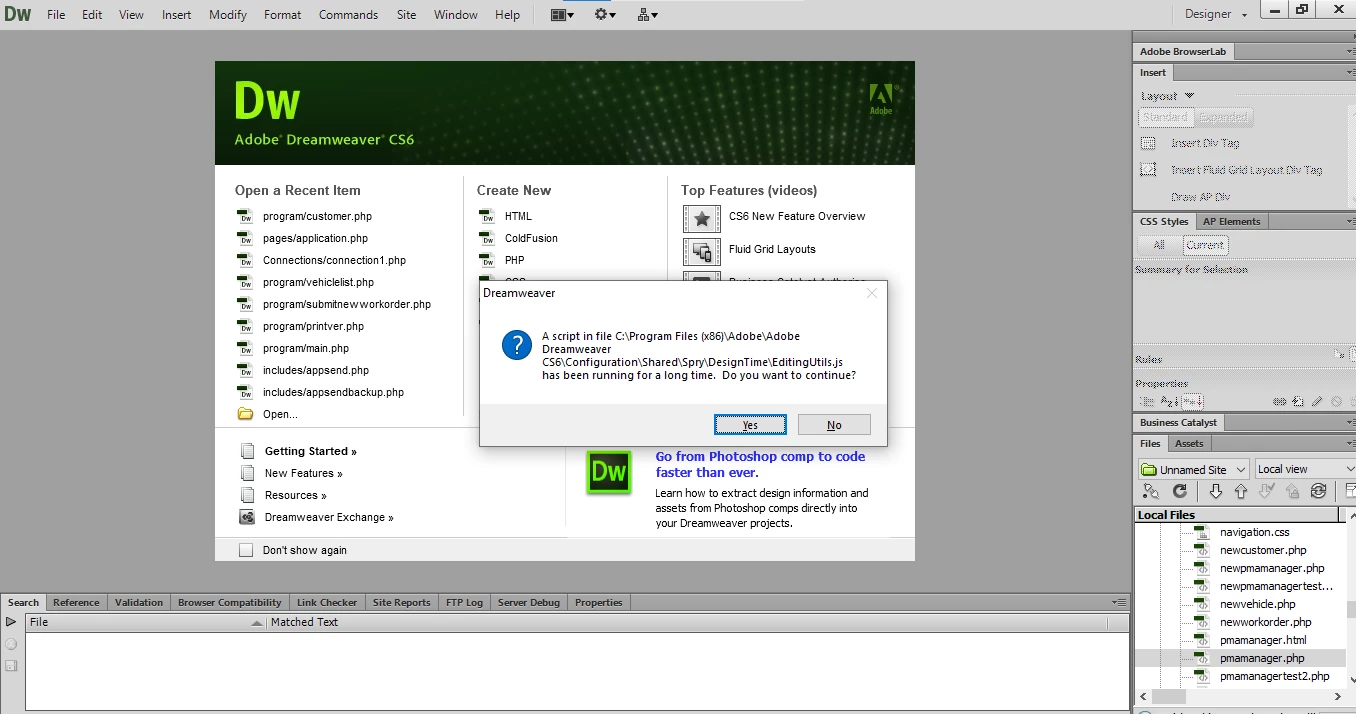Click the Get files down-arrow icon
Viewport: 1356px width, 714px height.
click(1216, 491)
